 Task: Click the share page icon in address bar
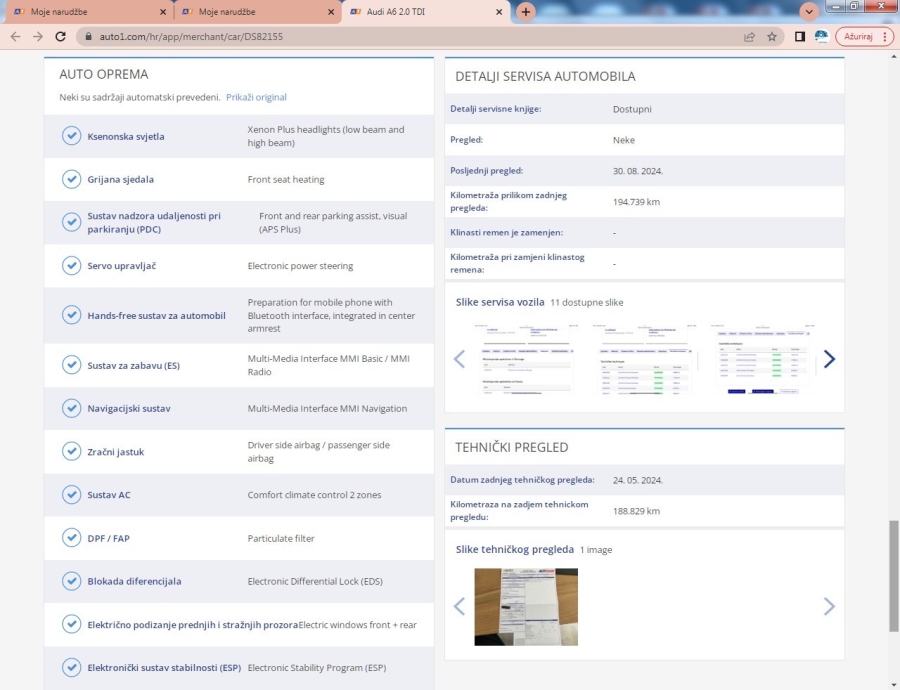[749, 37]
